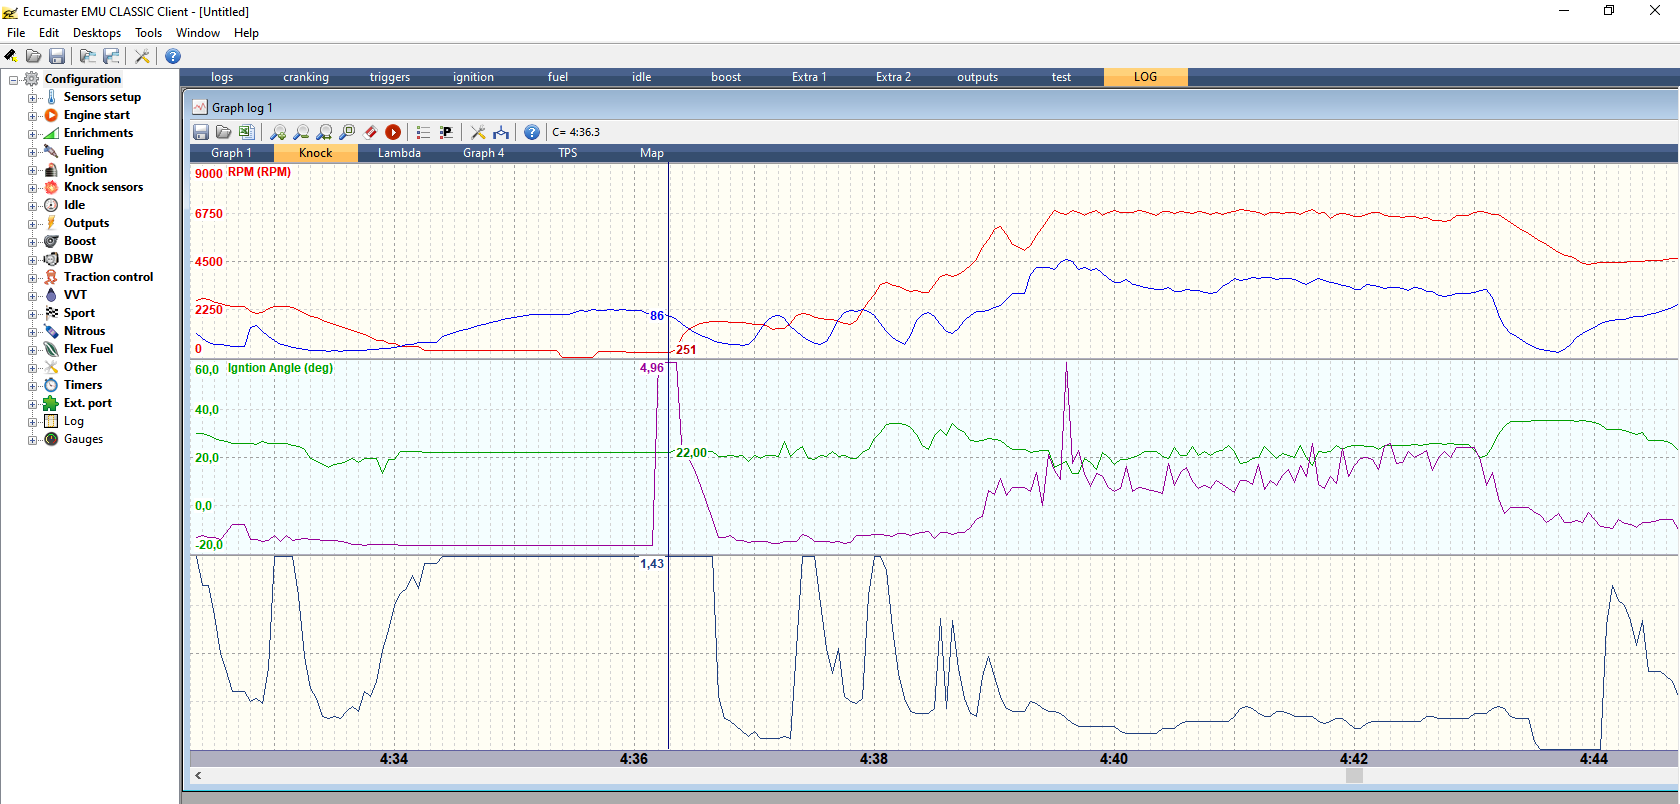Screen dimensions: 1680x804
Task: Select the Lambda graph tab
Action: click(400, 153)
